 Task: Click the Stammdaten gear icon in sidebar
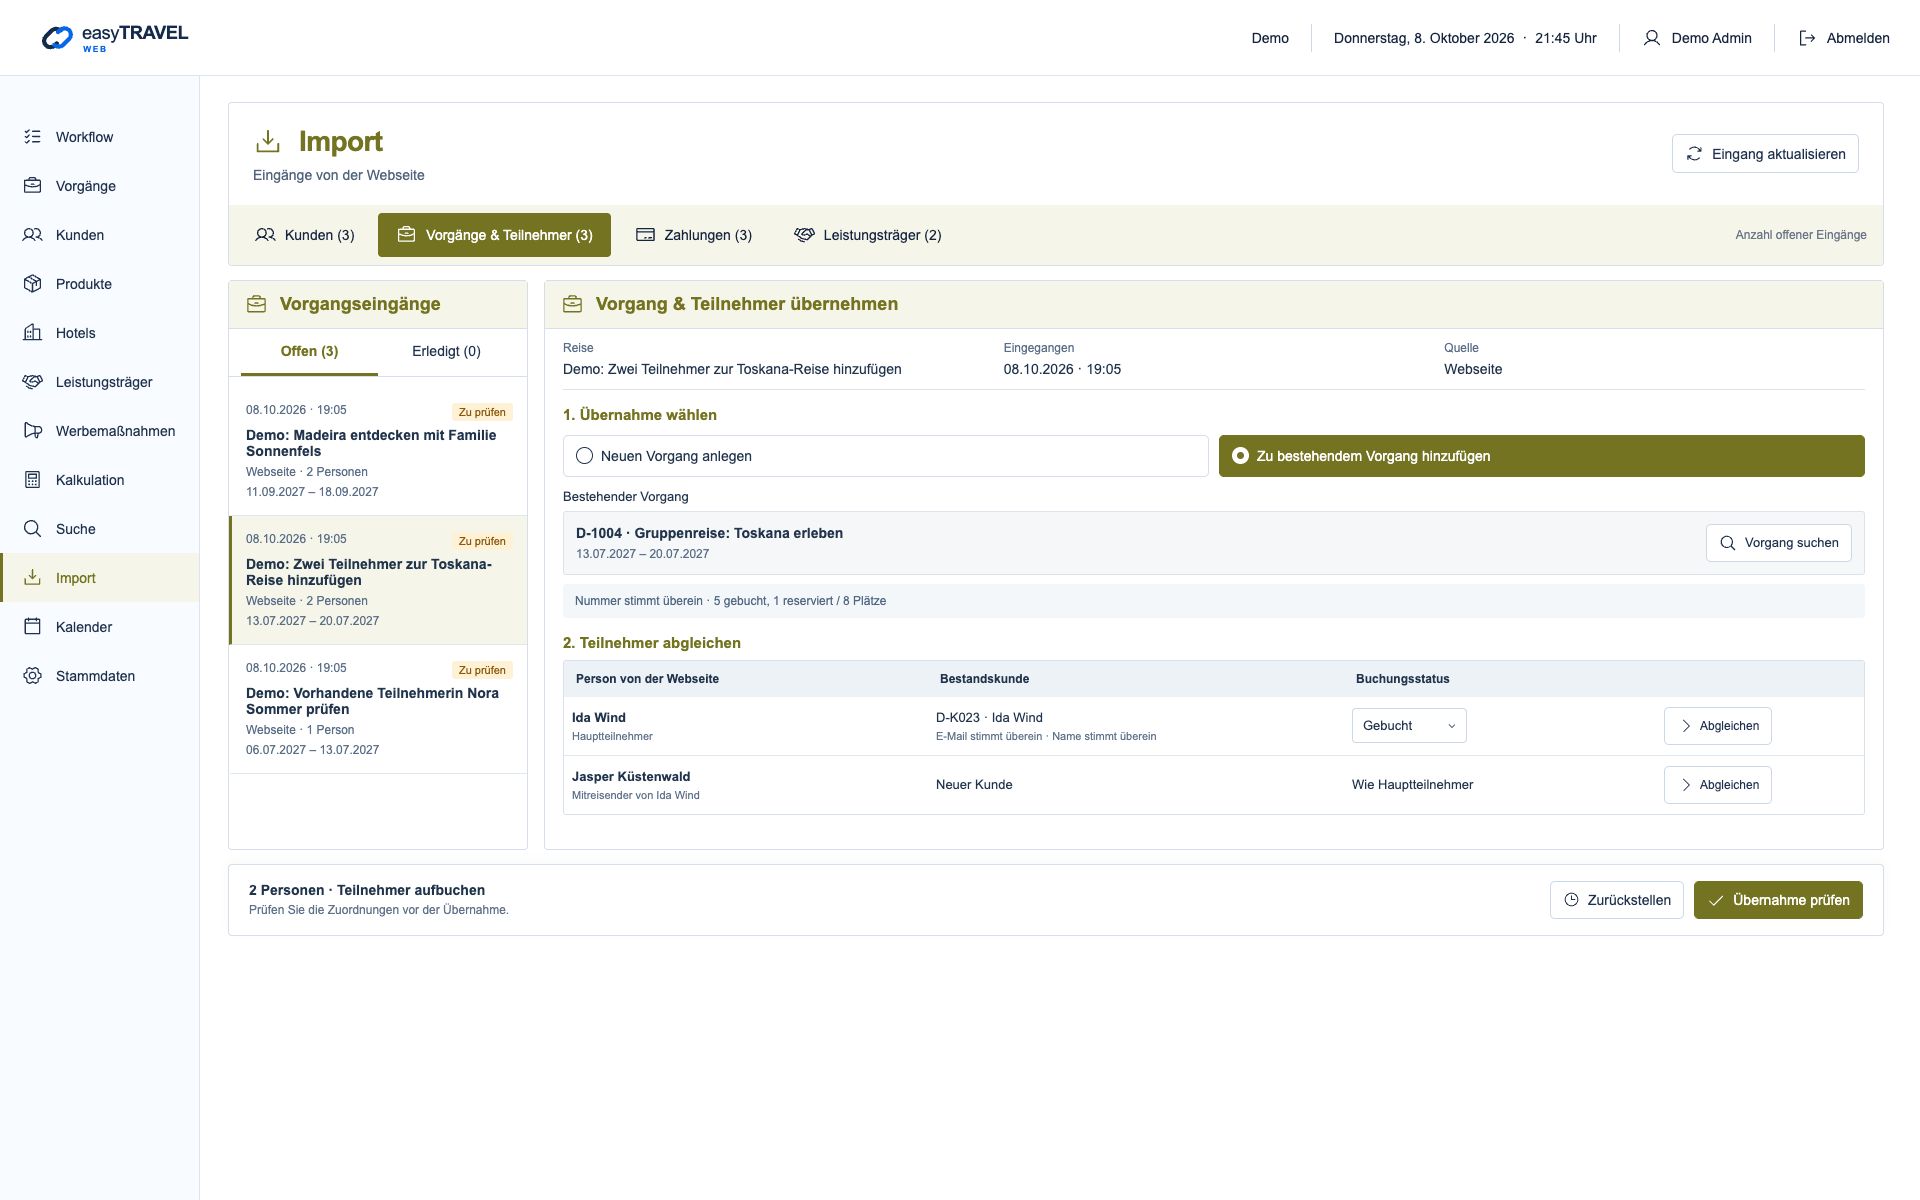[x=32, y=676]
